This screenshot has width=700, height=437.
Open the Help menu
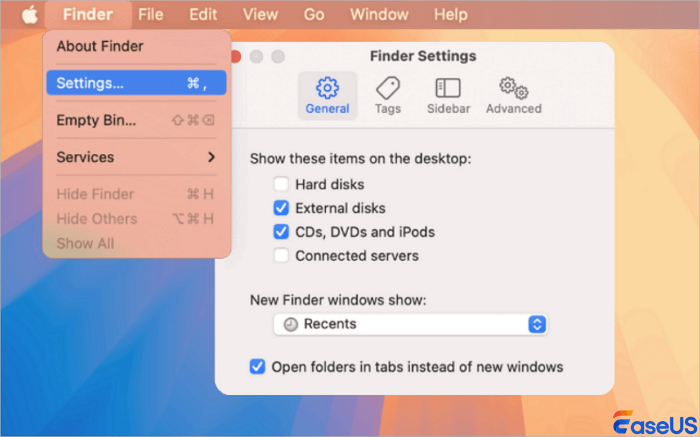click(451, 14)
